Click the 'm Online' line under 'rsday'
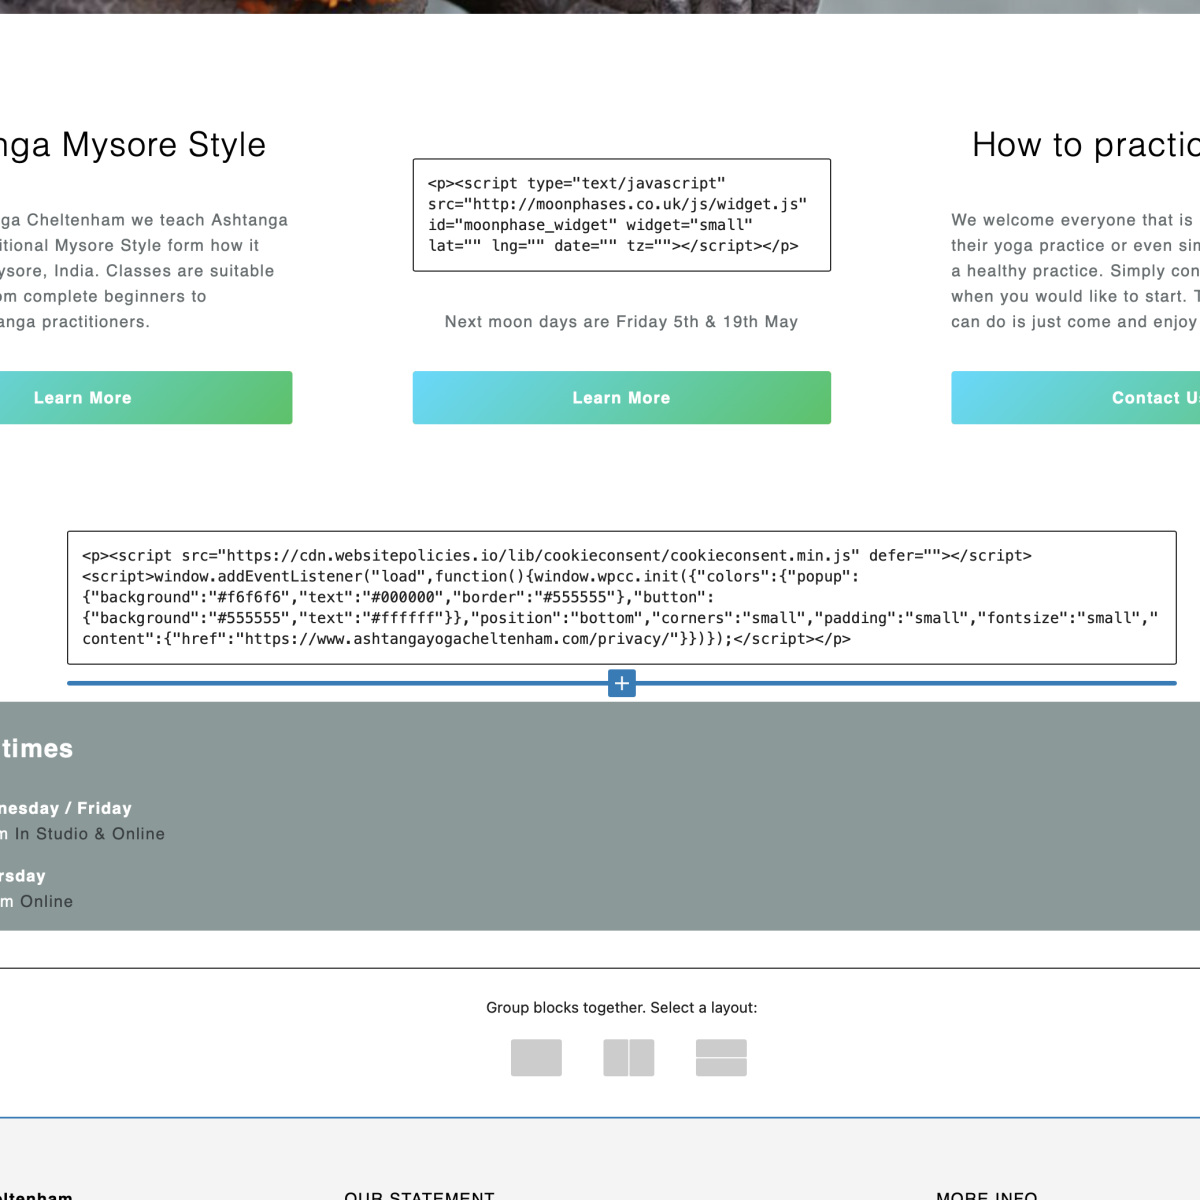Viewport: 1200px width, 1200px height. point(37,902)
